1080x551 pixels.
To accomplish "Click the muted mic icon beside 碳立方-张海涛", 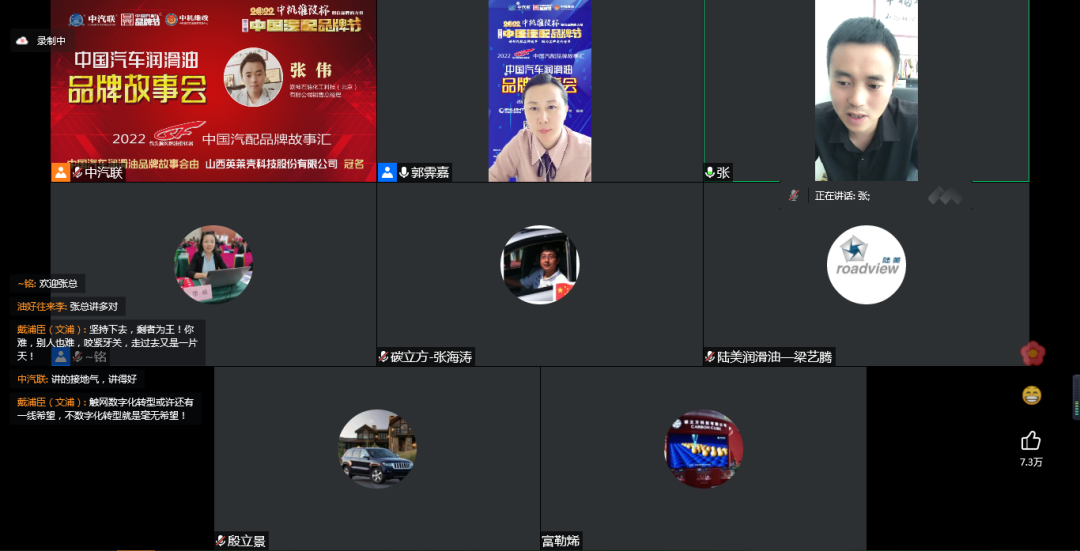I will 383,357.
